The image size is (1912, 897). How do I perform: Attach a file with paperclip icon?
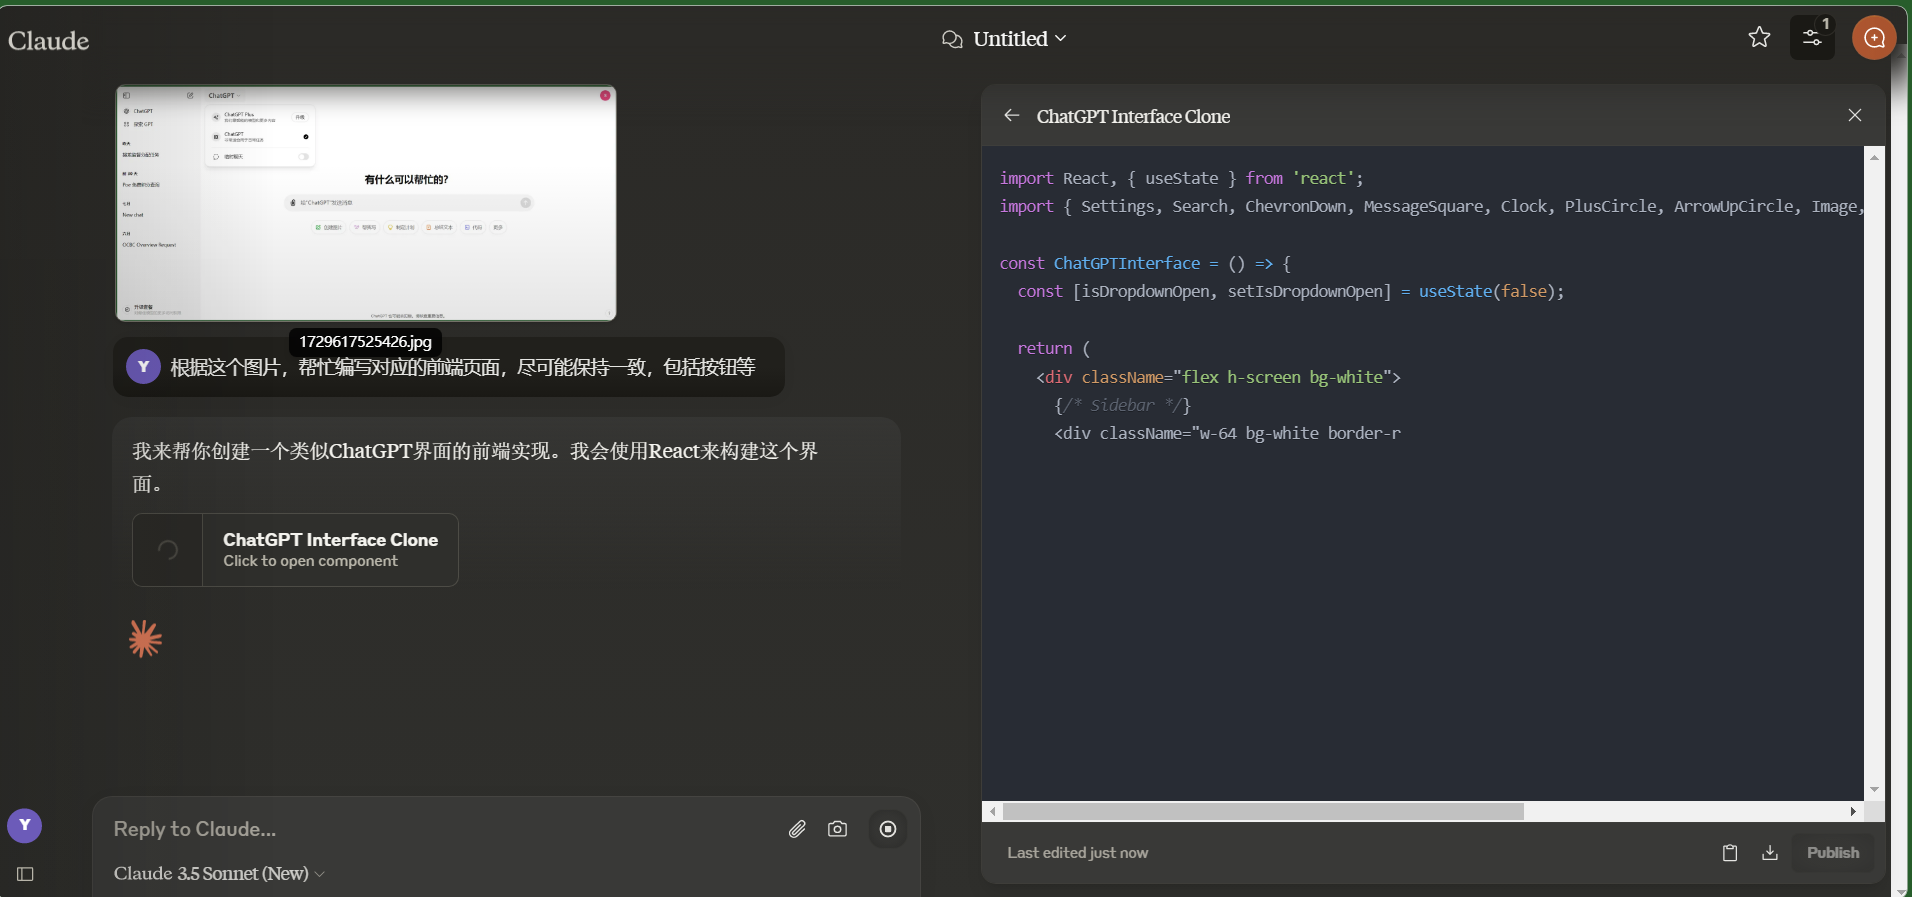pyautogui.click(x=797, y=829)
